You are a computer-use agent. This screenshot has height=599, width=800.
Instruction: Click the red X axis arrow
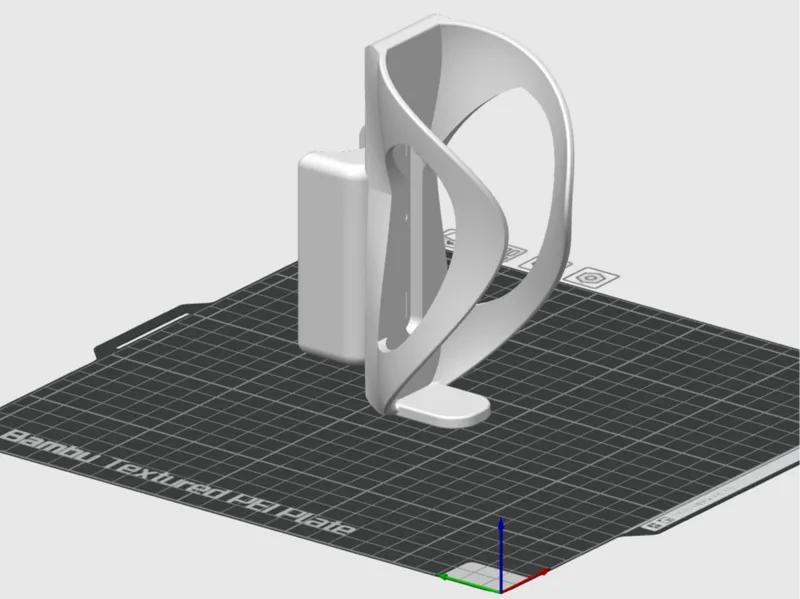pos(526,581)
